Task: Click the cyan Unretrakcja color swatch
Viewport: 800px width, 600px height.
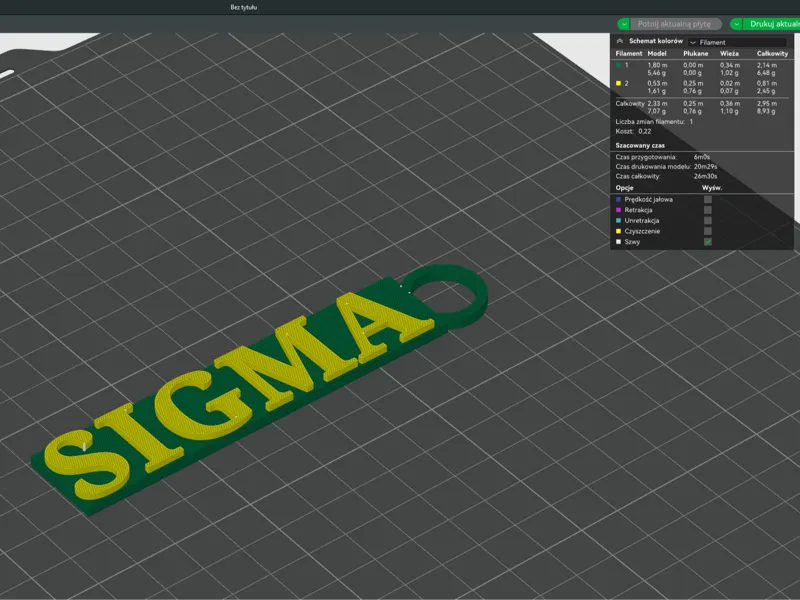Action: [618, 220]
